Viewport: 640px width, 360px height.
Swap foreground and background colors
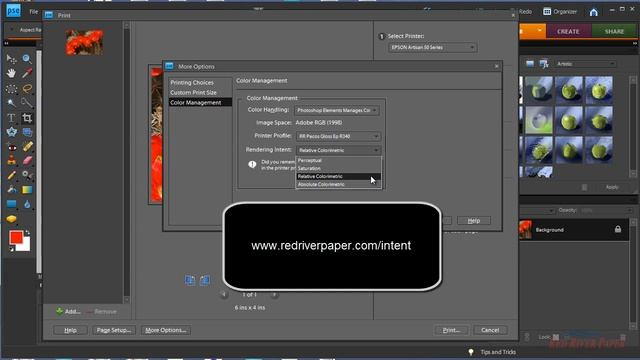[27, 233]
